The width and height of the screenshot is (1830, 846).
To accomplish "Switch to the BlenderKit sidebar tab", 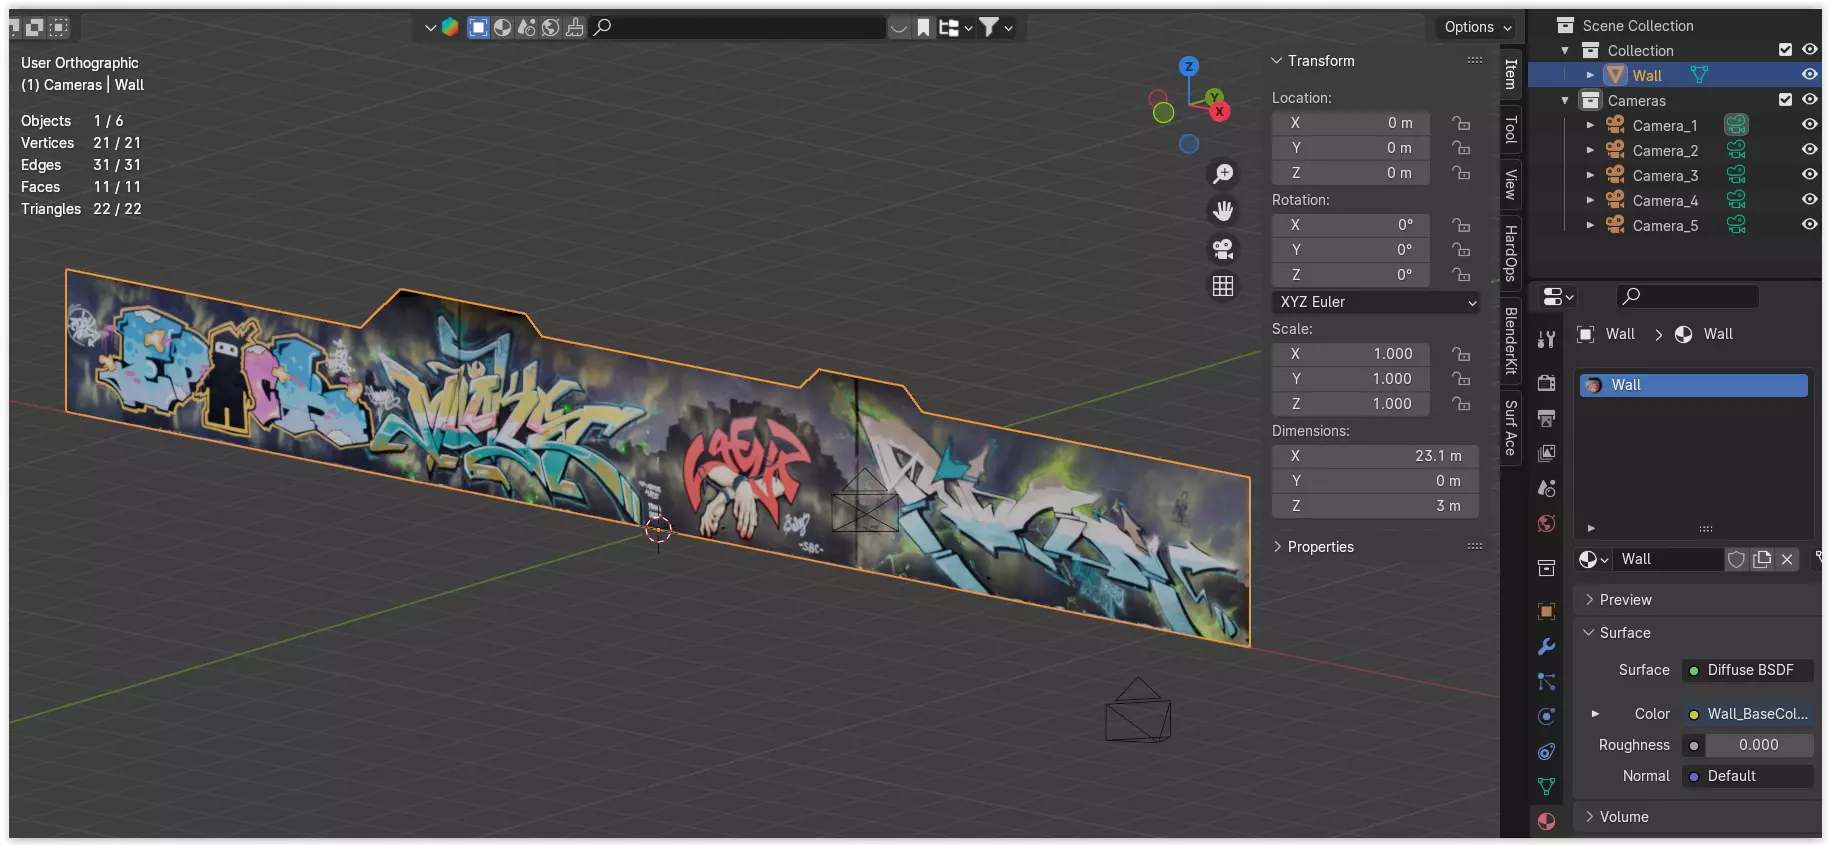I will point(1510,340).
